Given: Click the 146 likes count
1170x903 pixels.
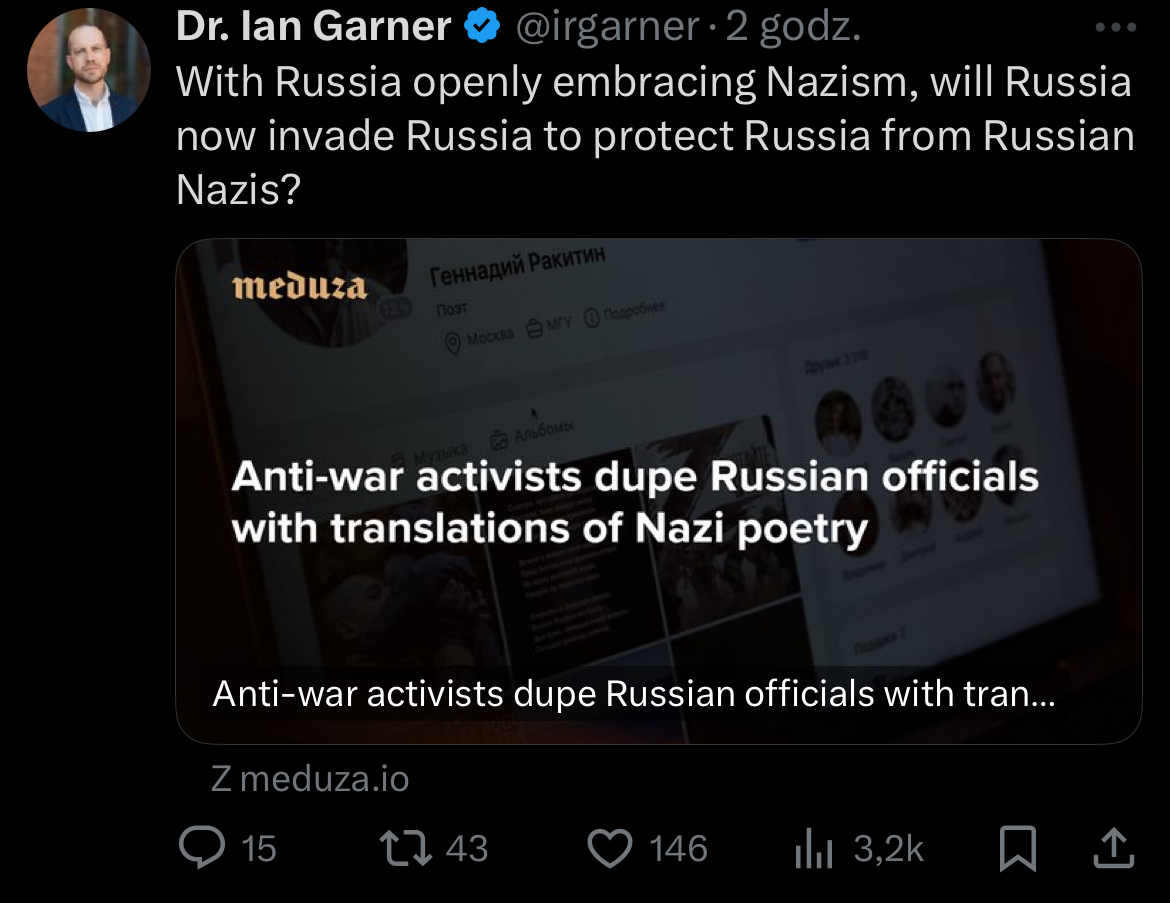Looking at the screenshot, I should (x=678, y=849).
